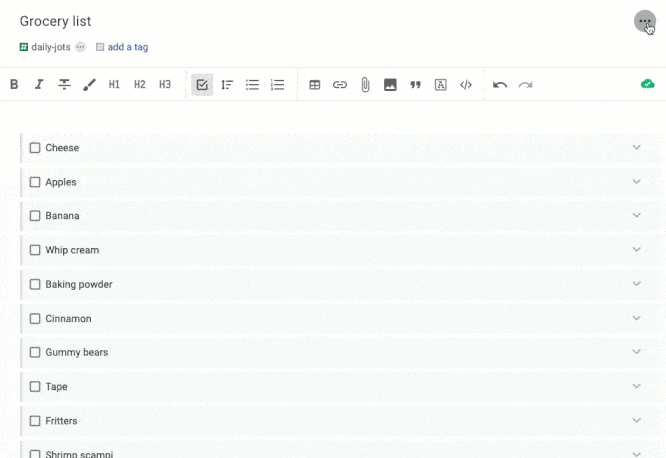This screenshot has height=458, width=666.
Task: Click the Baking powder item text
Action: coord(79,284)
